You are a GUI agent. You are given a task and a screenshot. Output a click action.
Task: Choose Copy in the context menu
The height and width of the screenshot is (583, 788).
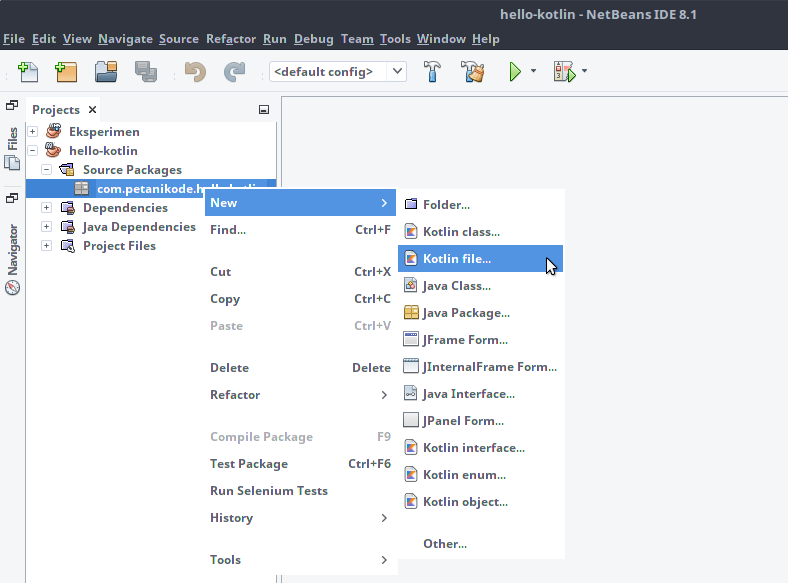[x=301, y=299]
